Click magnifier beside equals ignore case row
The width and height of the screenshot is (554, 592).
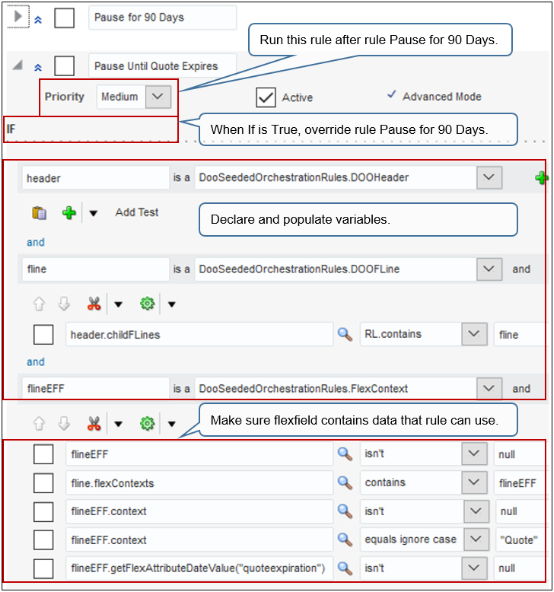click(345, 540)
